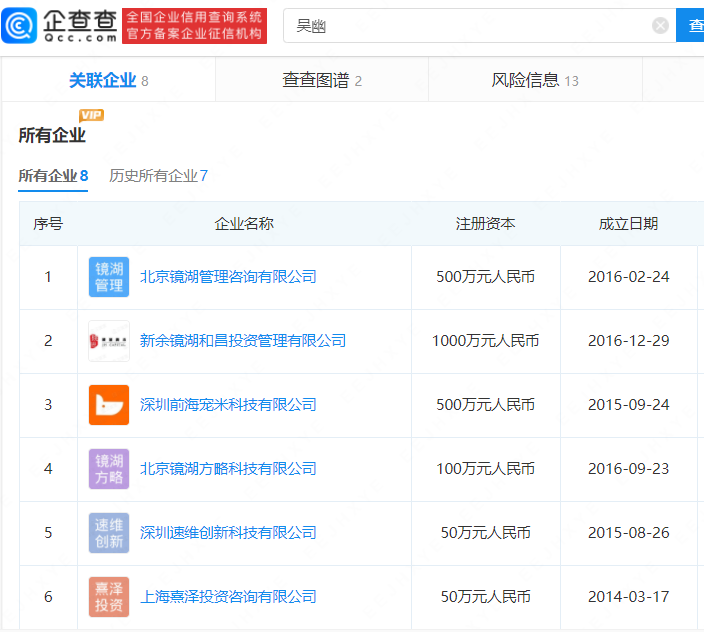Click the 所有企业 section heading

pyautogui.click(x=52, y=135)
